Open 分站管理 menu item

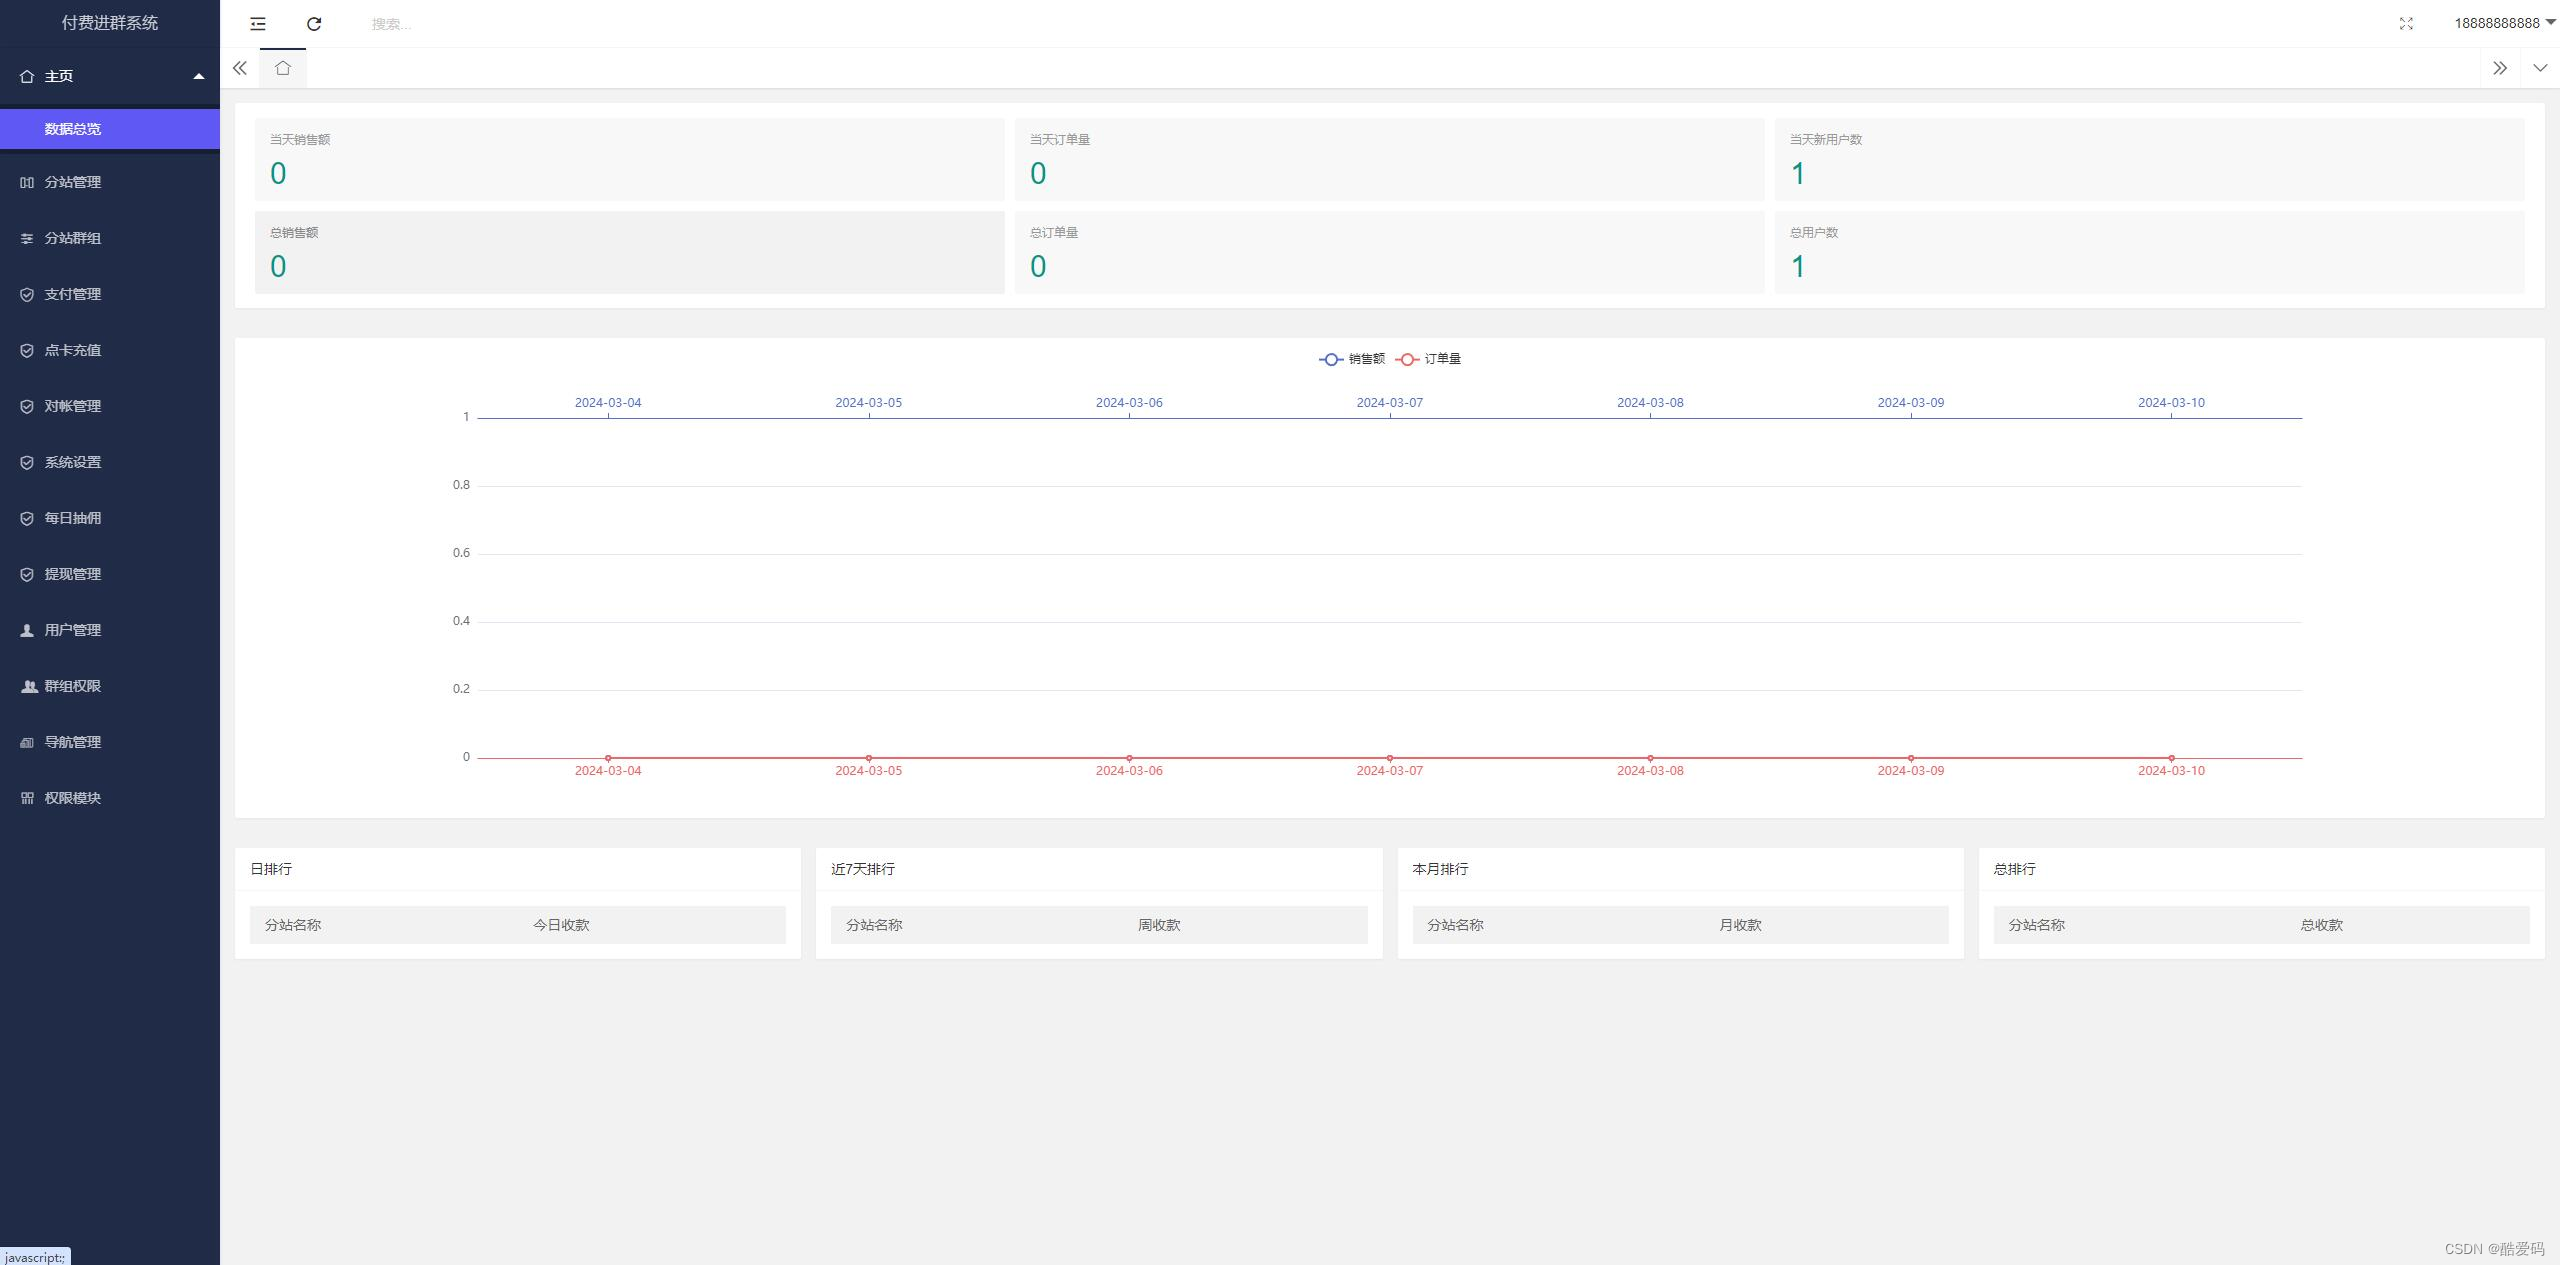pyautogui.click(x=110, y=182)
